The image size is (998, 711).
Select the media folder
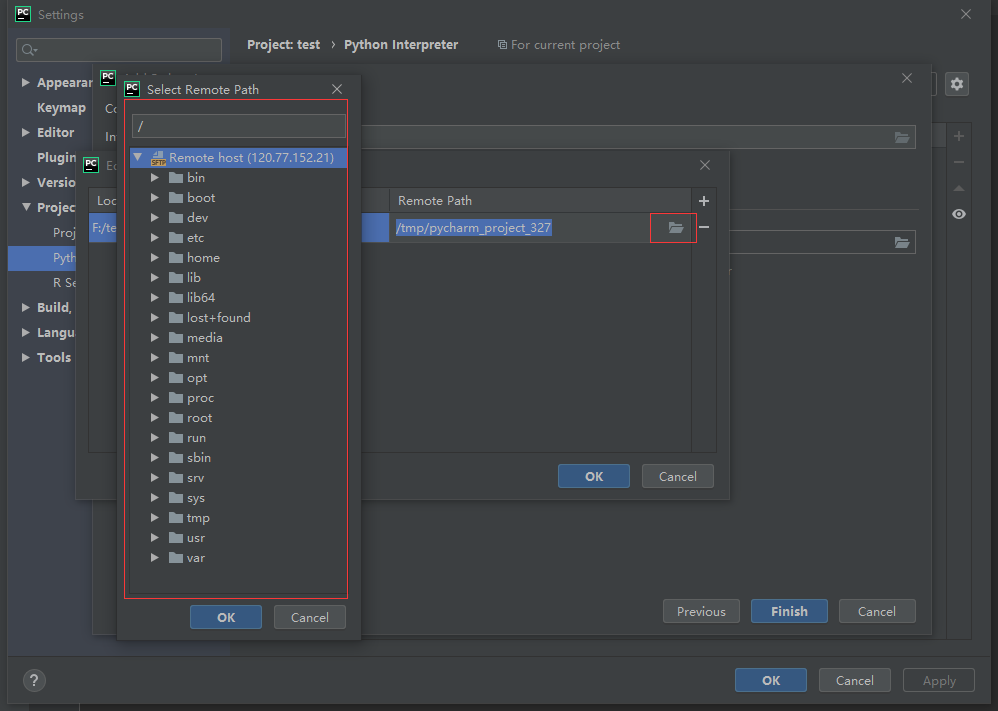204,337
